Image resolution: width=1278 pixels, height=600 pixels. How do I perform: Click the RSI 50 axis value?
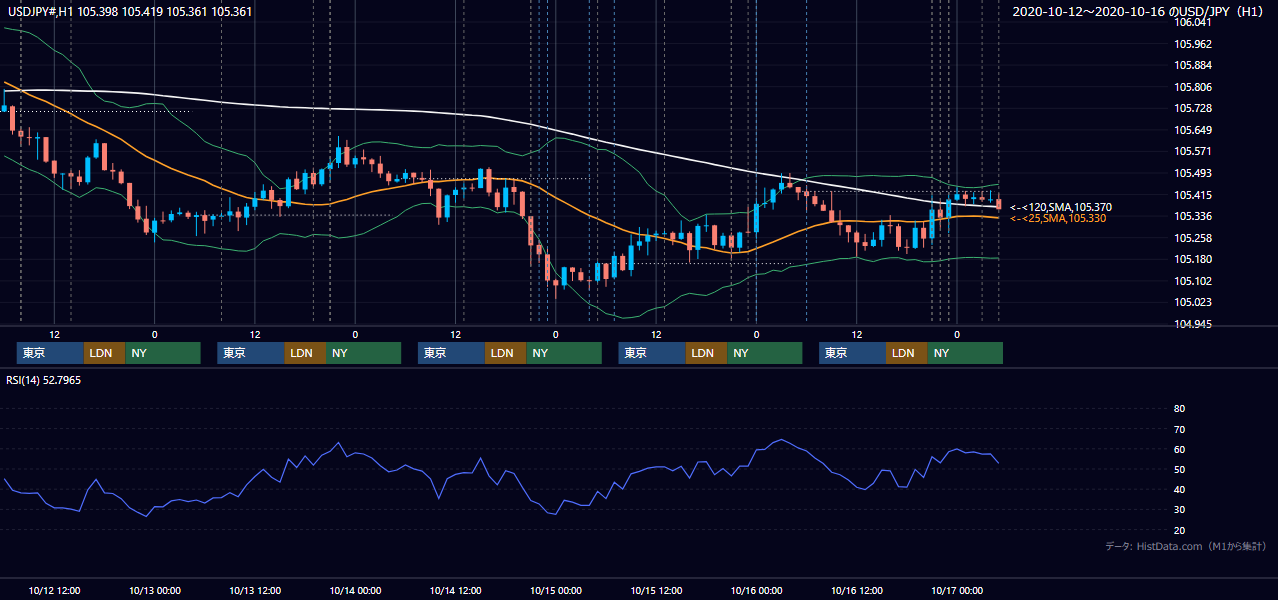[x=1179, y=469]
